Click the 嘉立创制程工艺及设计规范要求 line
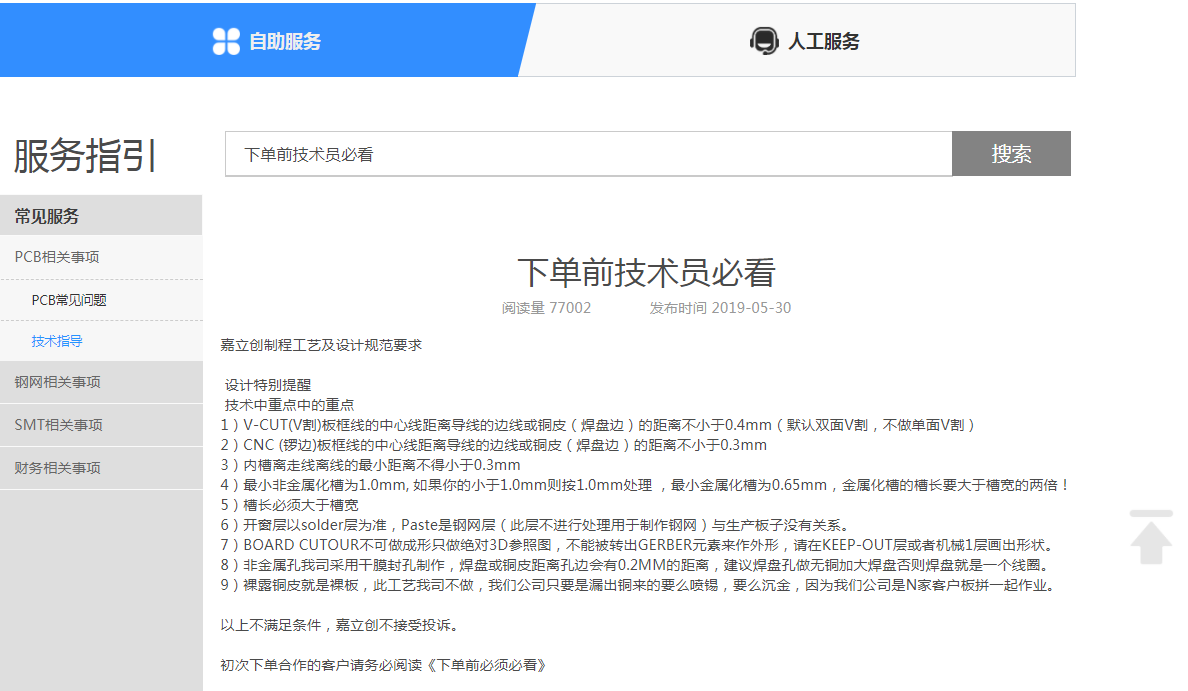 (321, 345)
